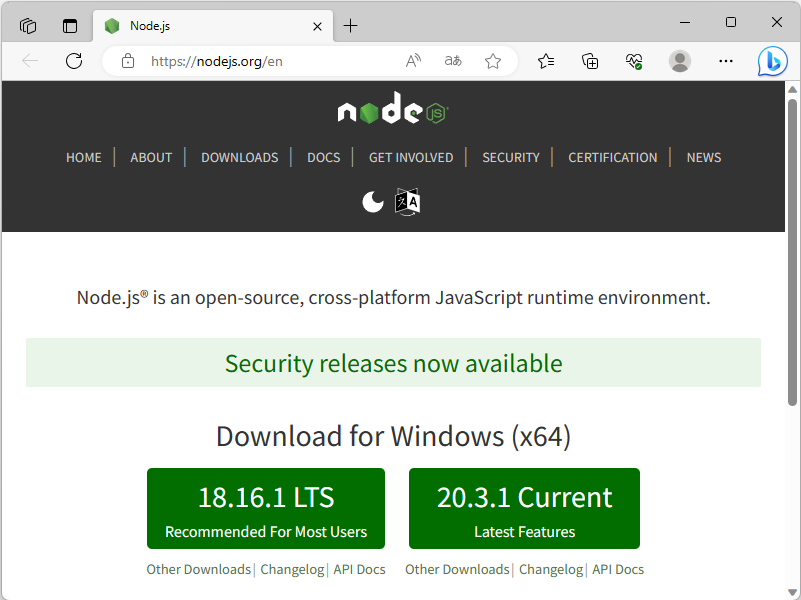
Task: Open the Security releases now available banner
Action: click(393, 363)
